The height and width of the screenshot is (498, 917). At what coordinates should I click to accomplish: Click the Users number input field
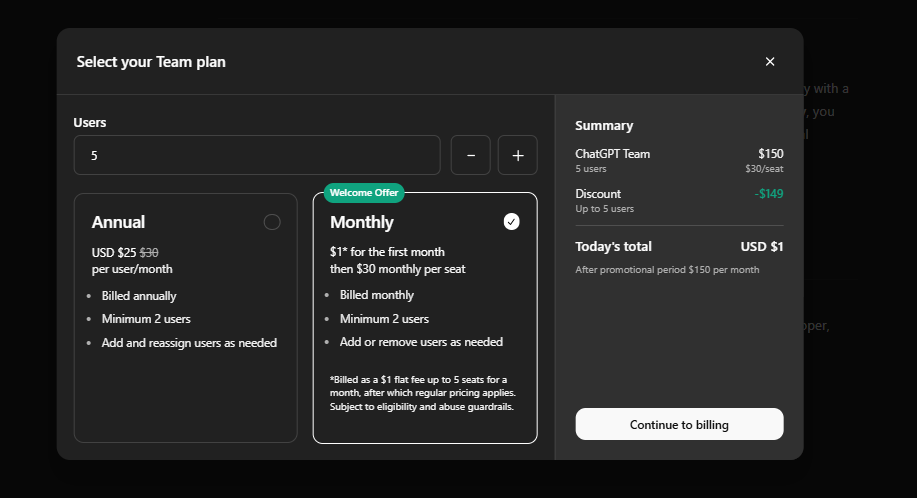coord(257,155)
